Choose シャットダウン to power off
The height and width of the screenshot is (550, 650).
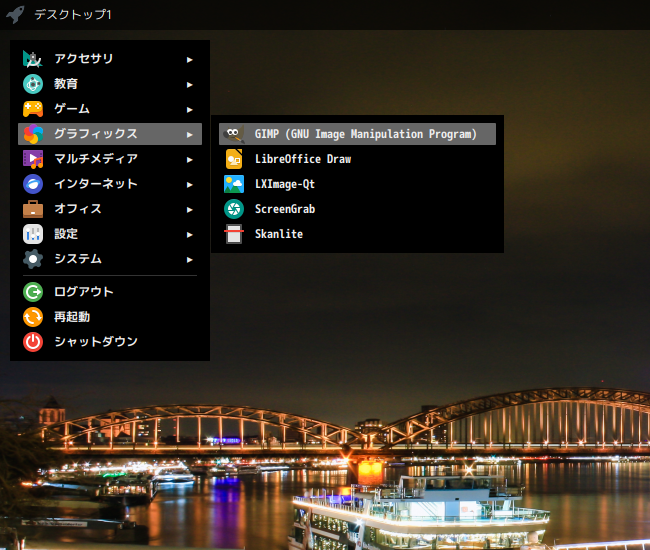pos(110,342)
